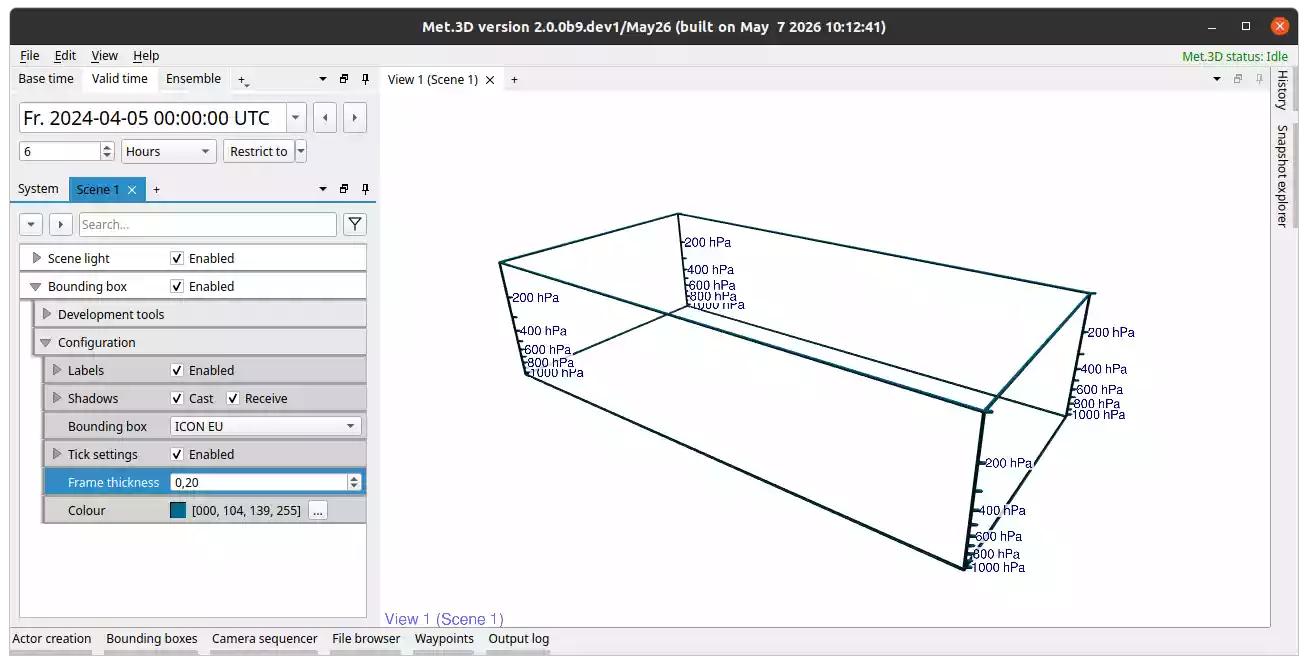The width and height of the screenshot is (1308, 665).
Task: Float the scene panel dock widget
Action: pyautogui.click(x=344, y=189)
